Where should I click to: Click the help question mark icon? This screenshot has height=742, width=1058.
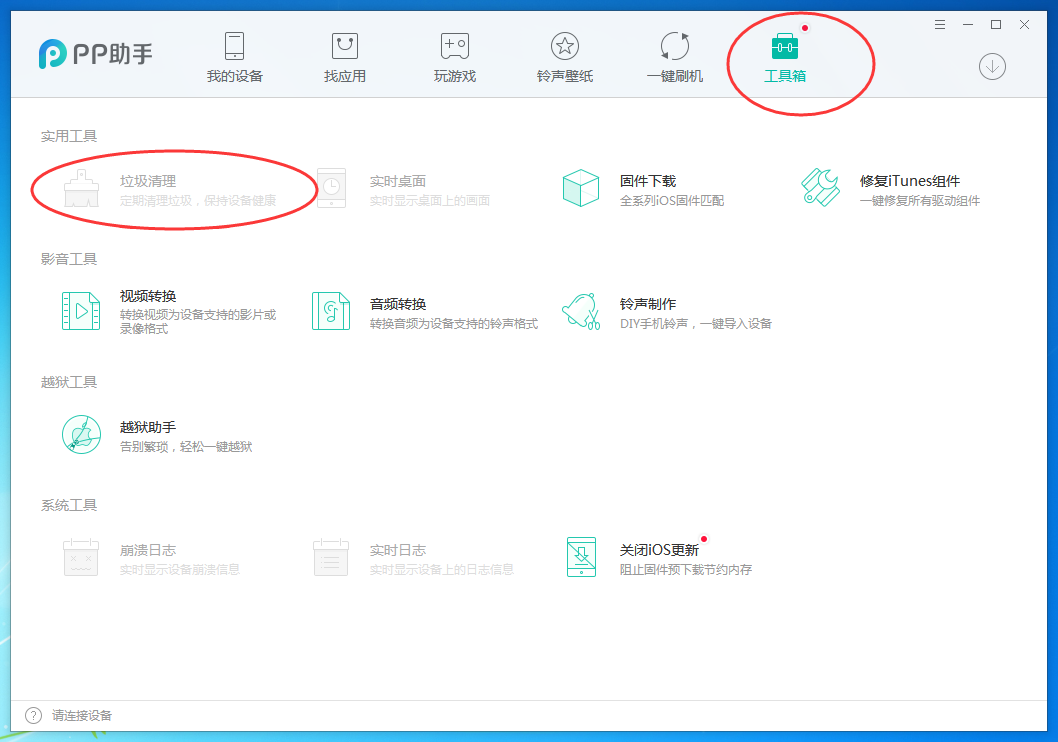(31, 715)
